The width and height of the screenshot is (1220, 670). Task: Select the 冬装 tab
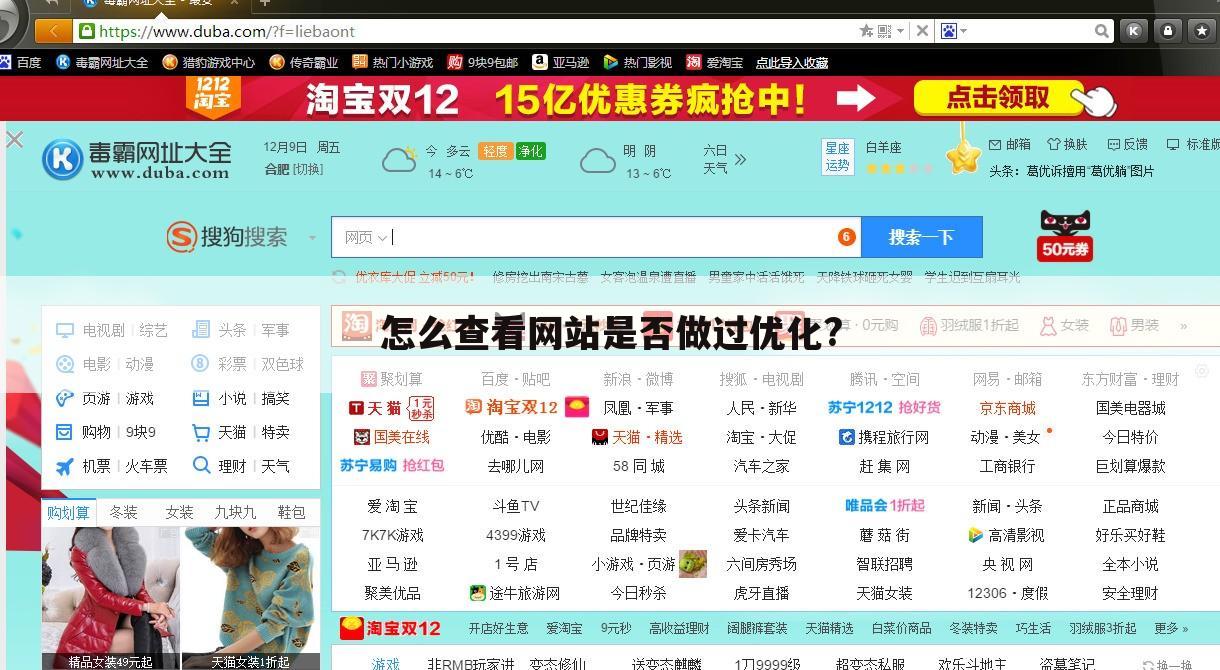pos(124,512)
